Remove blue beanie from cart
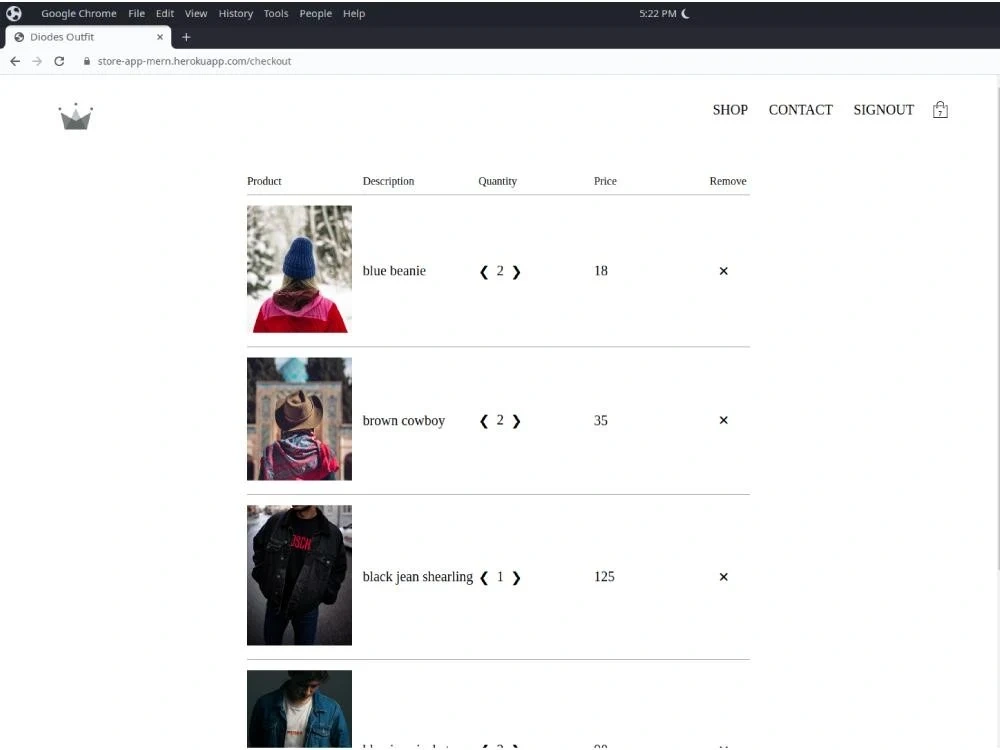 coord(723,271)
